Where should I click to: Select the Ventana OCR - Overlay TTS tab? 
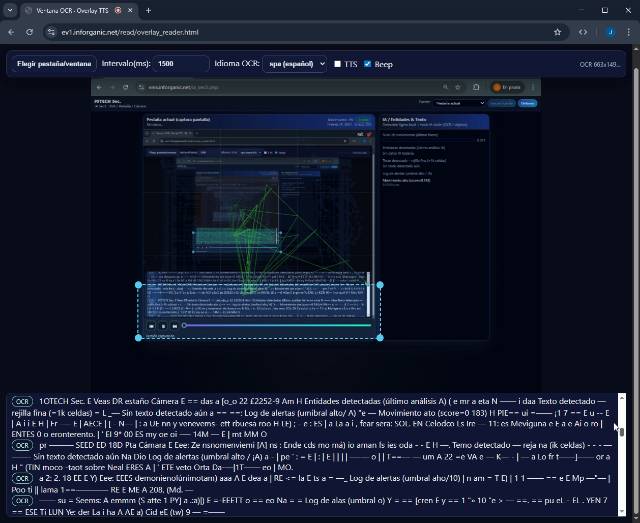click(x=70, y=10)
